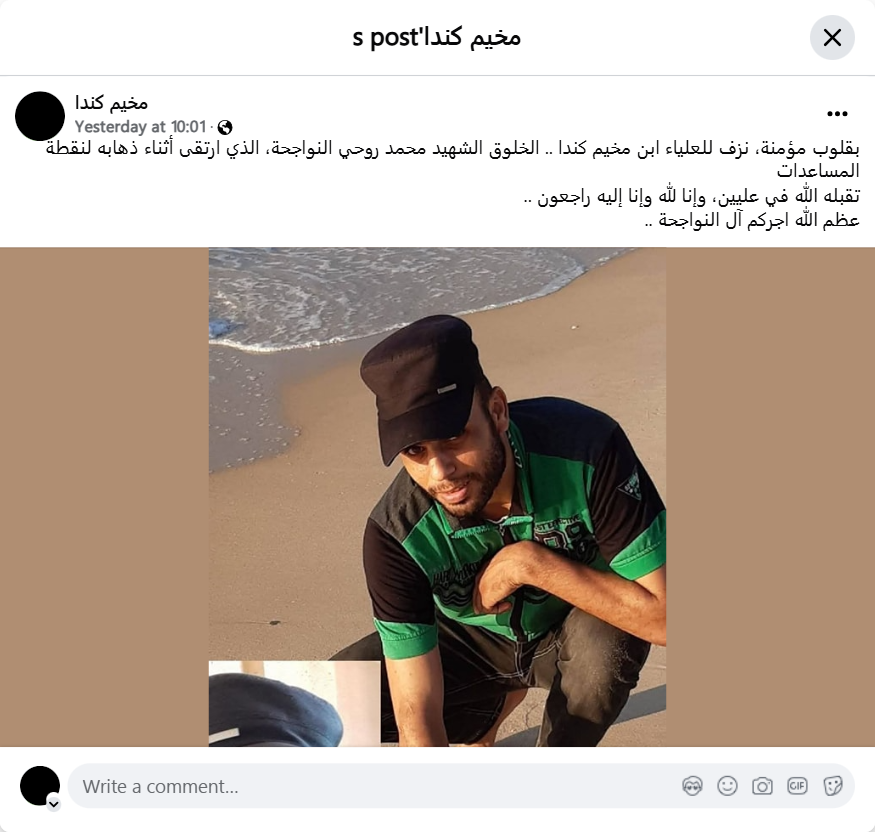
Task: Open the مخيم كندا page name link
Action: [x=112, y=103]
